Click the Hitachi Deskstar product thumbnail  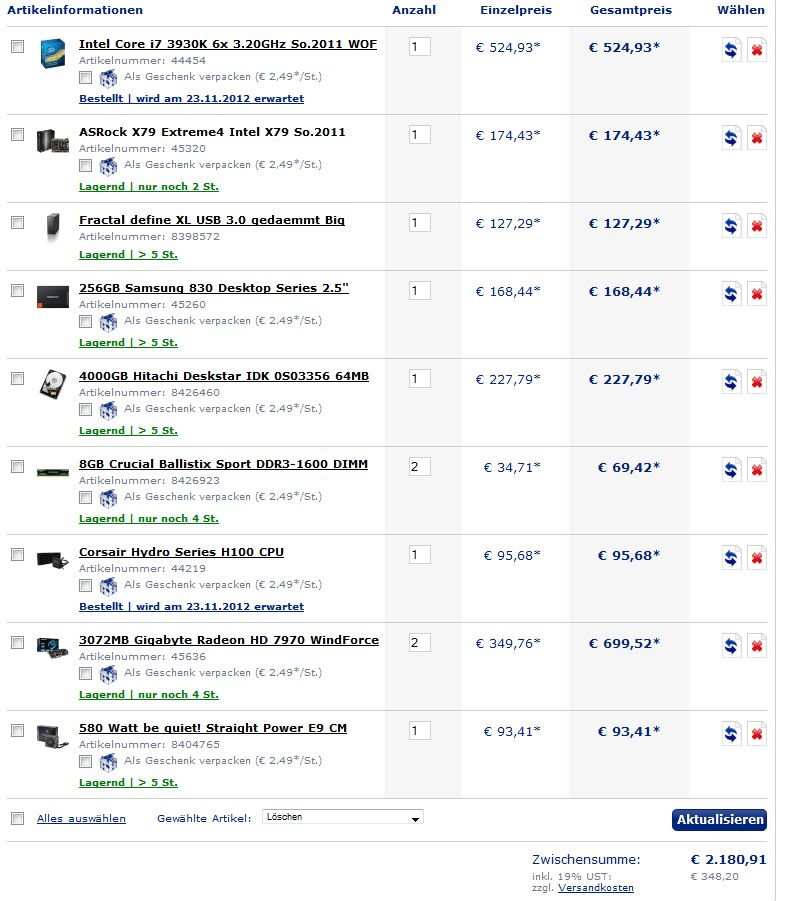(x=53, y=385)
